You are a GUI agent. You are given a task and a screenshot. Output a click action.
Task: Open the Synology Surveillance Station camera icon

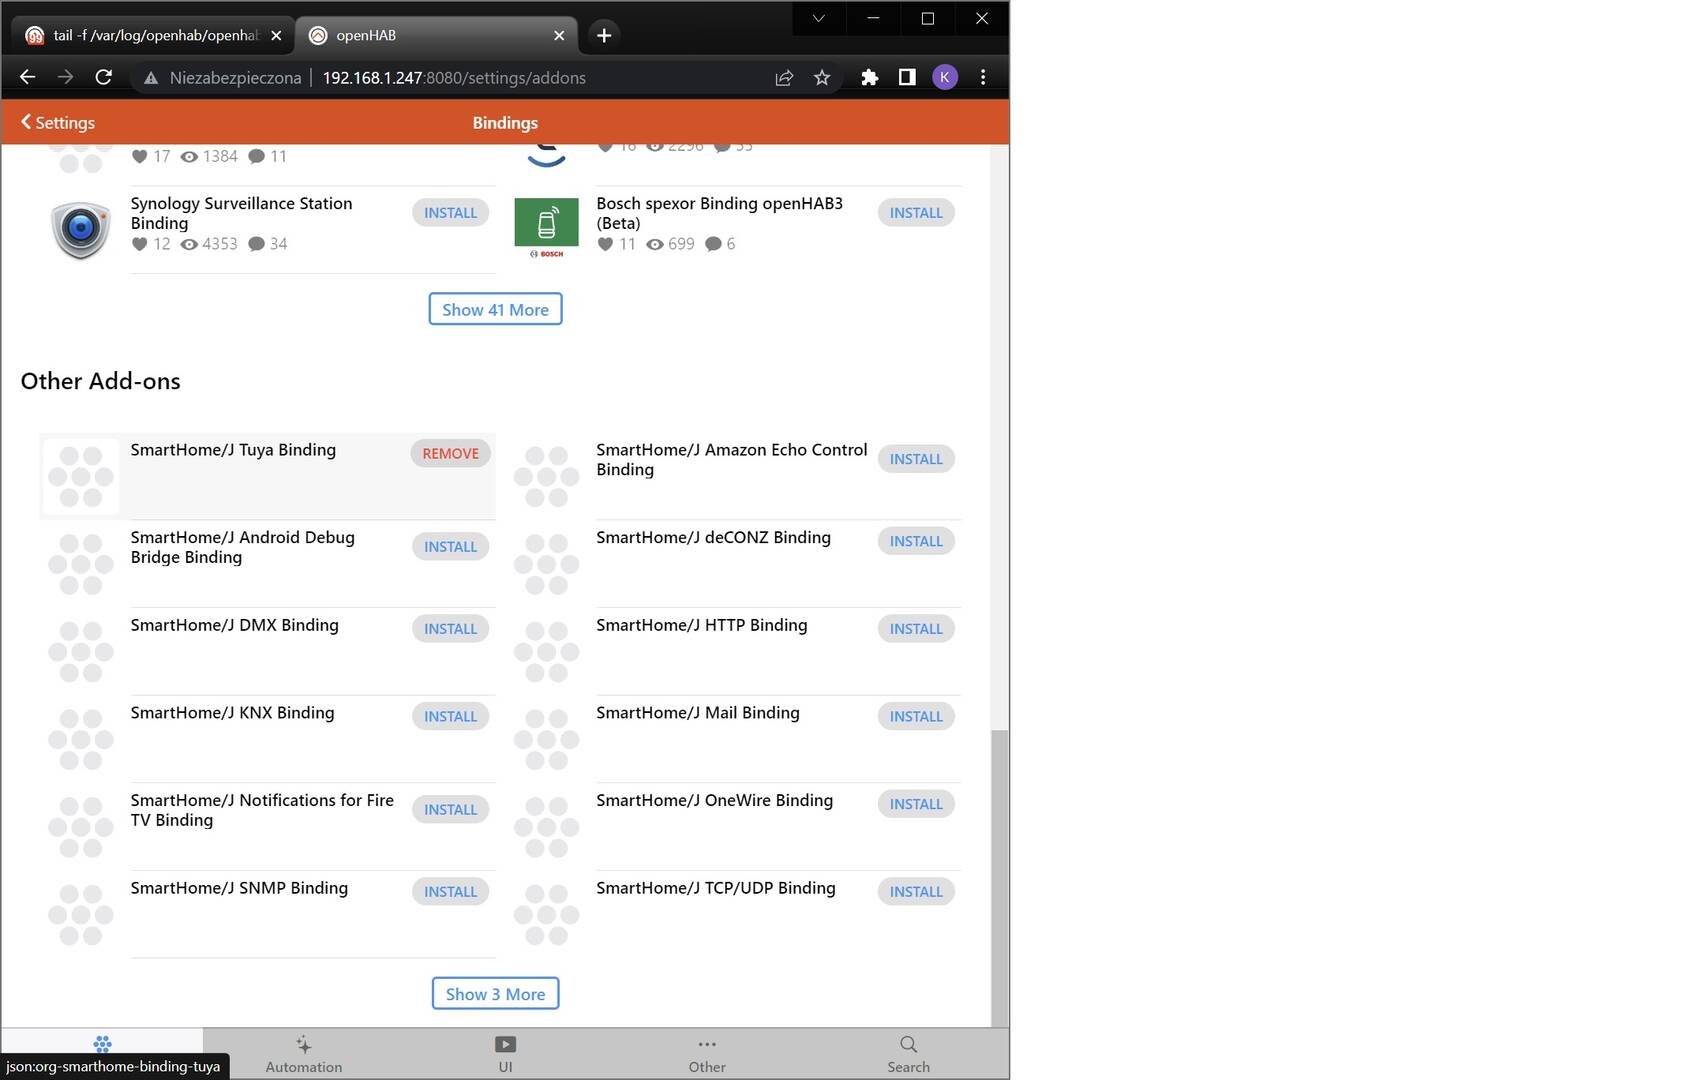[x=80, y=229]
